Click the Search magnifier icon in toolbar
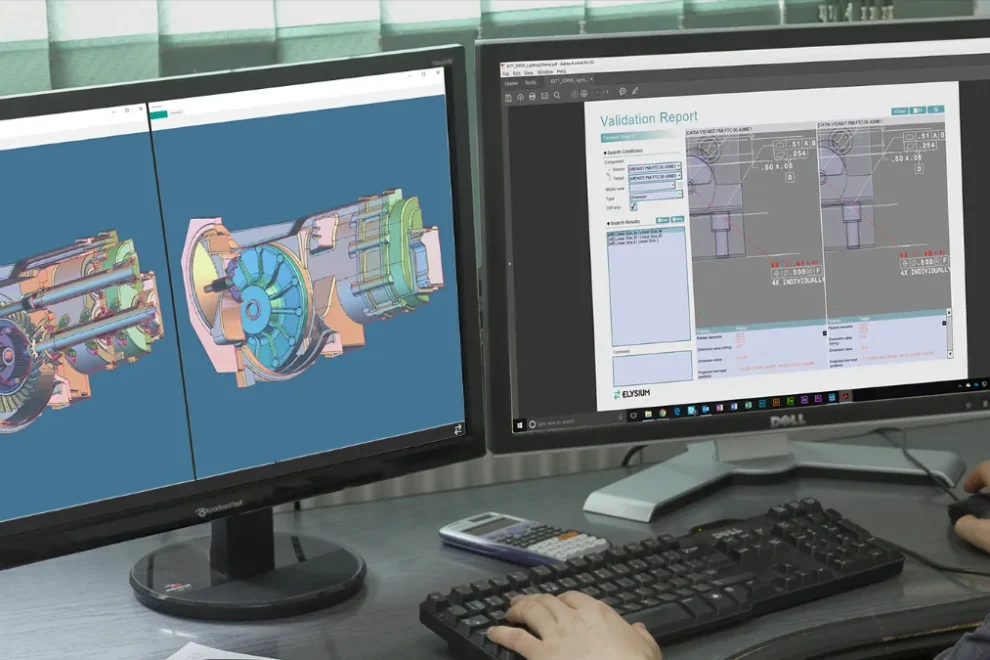The width and height of the screenshot is (990, 660). pyautogui.click(x=555, y=96)
